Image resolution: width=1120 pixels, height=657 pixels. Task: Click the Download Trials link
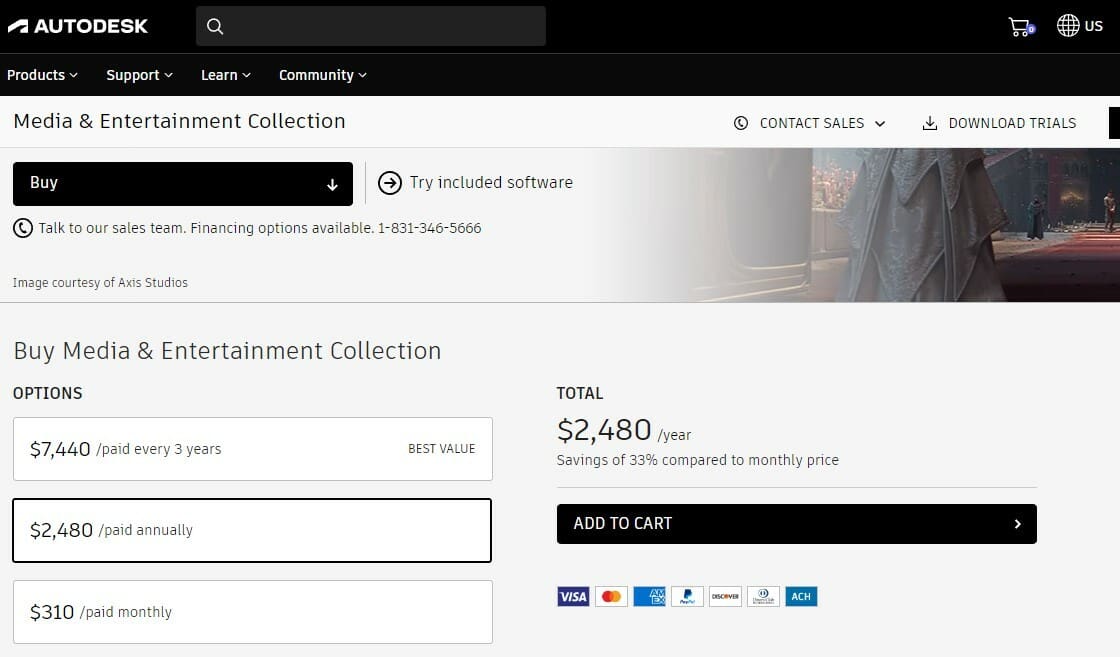point(999,123)
